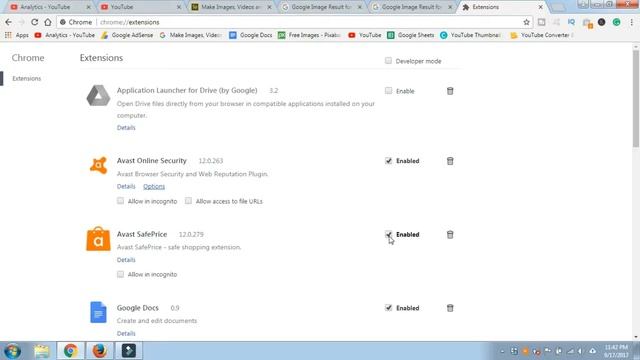Enable Application Launcher for Drive checkbox
Screen dimensions: 640x360
[388, 91]
